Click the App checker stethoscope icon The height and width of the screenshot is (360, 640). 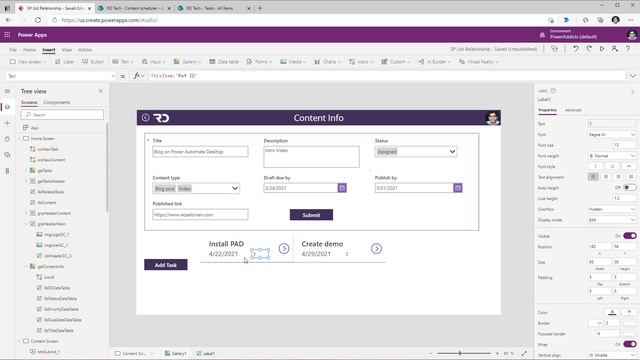(554, 49)
